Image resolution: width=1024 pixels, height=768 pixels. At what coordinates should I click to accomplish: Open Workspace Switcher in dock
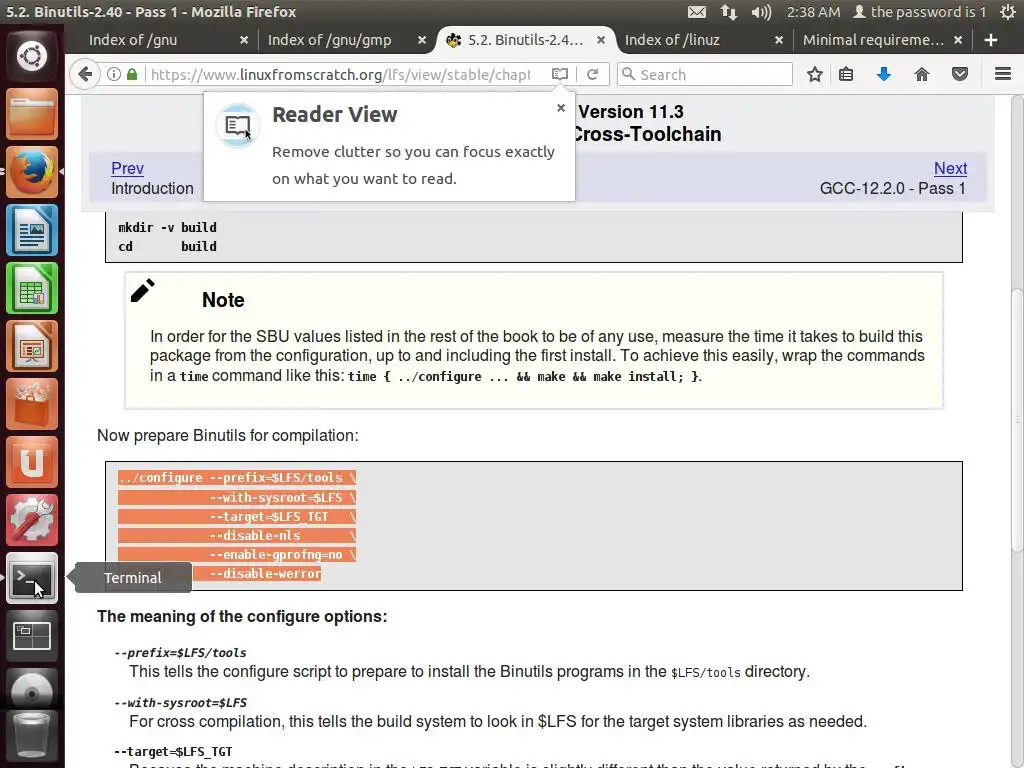32,636
